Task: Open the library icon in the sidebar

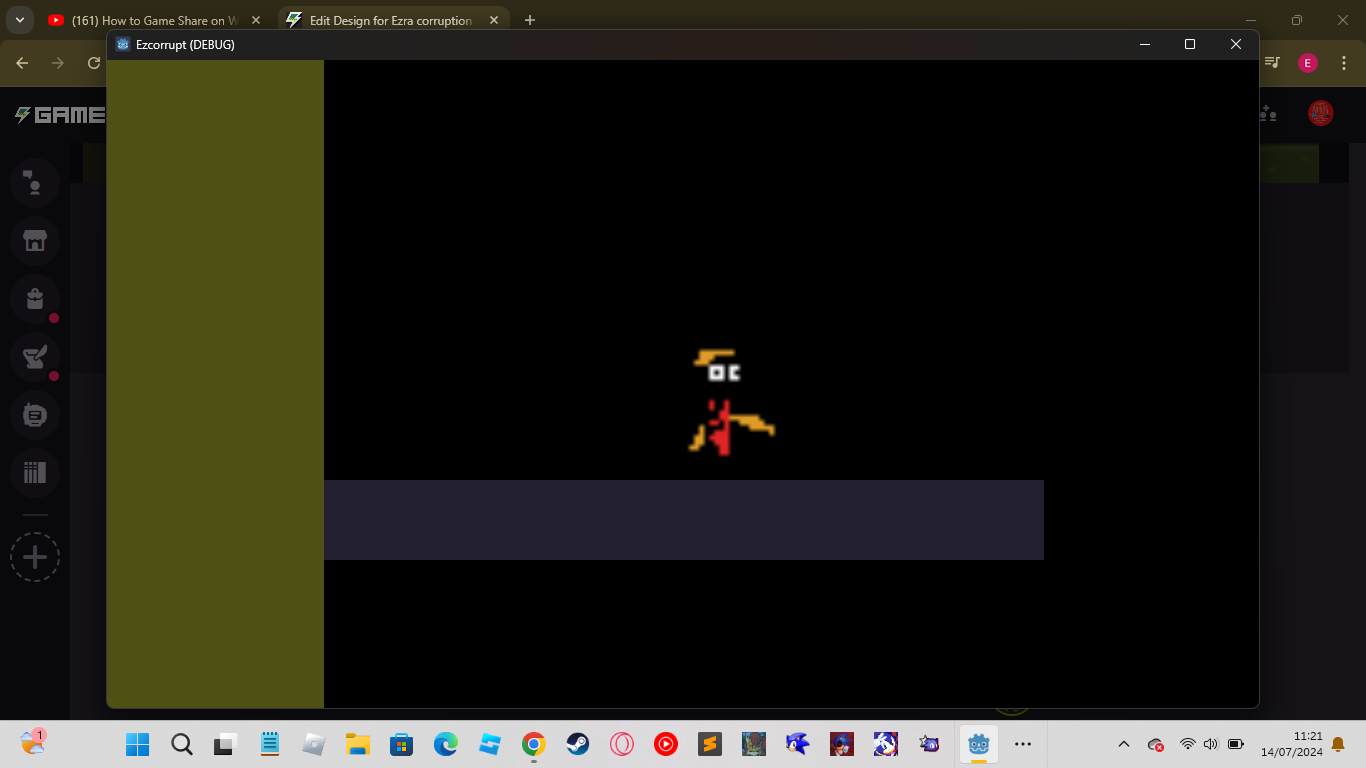Action: [35, 473]
